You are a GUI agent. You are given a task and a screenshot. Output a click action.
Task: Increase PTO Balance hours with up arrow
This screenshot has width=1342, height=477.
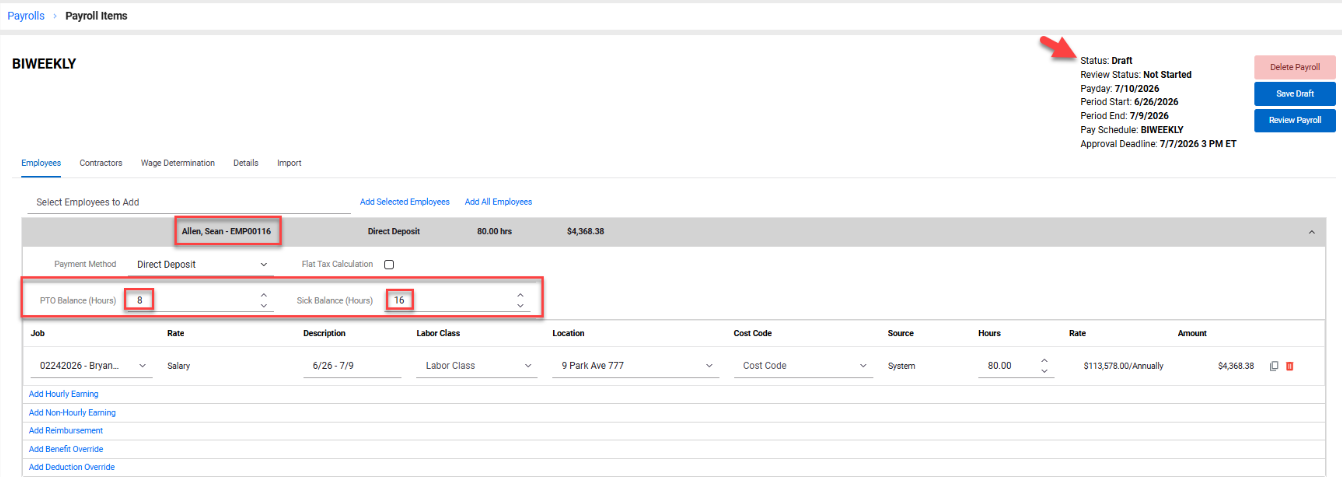click(x=263, y=295)
